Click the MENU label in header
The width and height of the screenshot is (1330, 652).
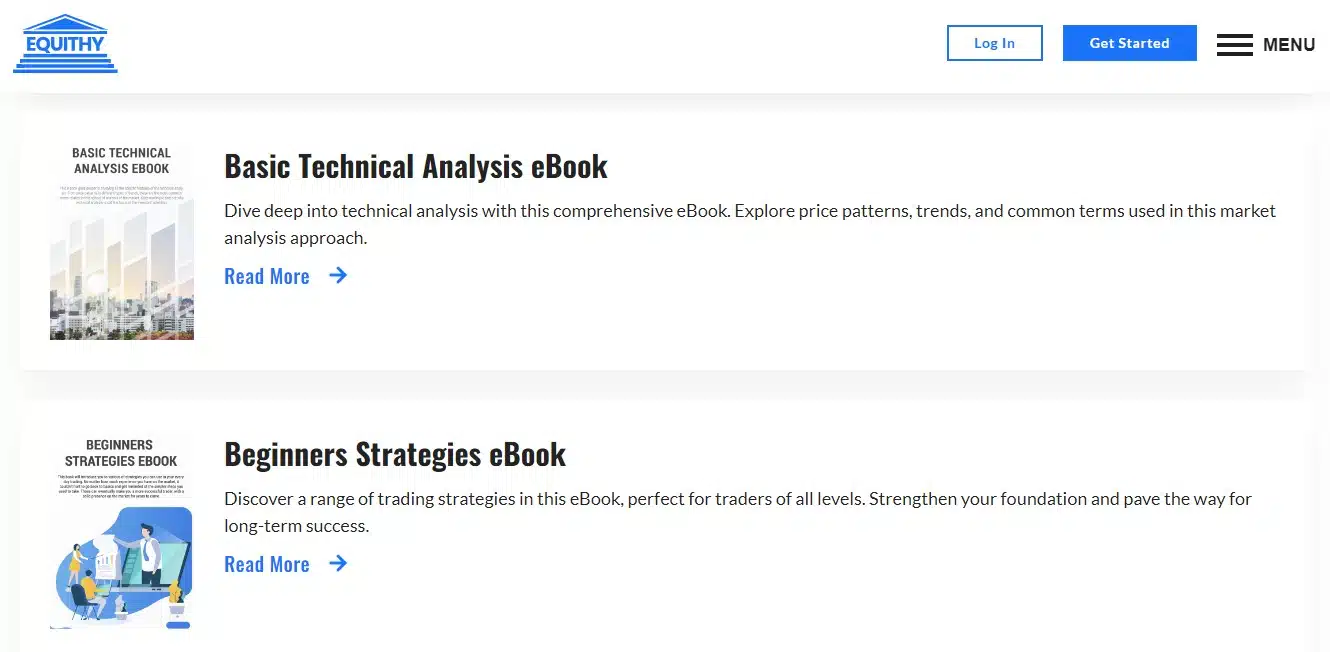click(1289, 44)
